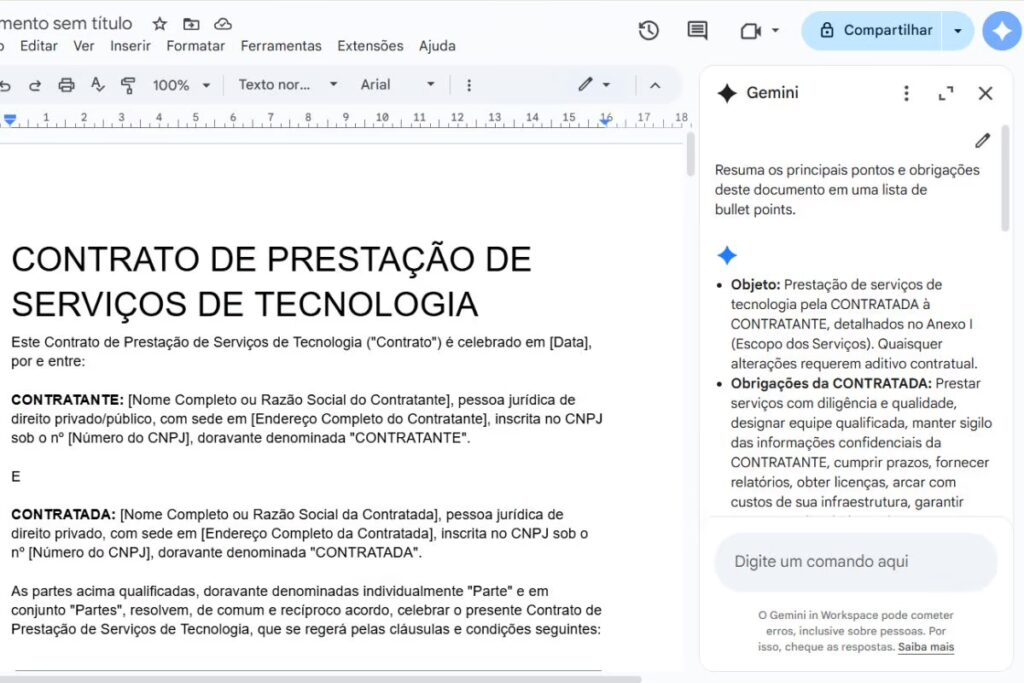Click the left indent ruler marker
Image resolution: width=1024 pixels, height=683 pixels.
(x=10, y=119)
